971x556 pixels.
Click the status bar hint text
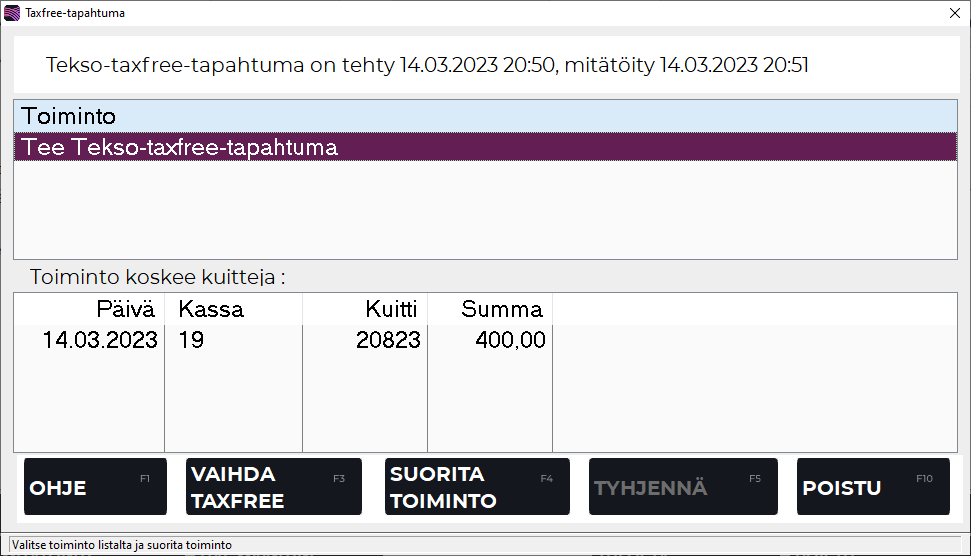tap(122, 544)
